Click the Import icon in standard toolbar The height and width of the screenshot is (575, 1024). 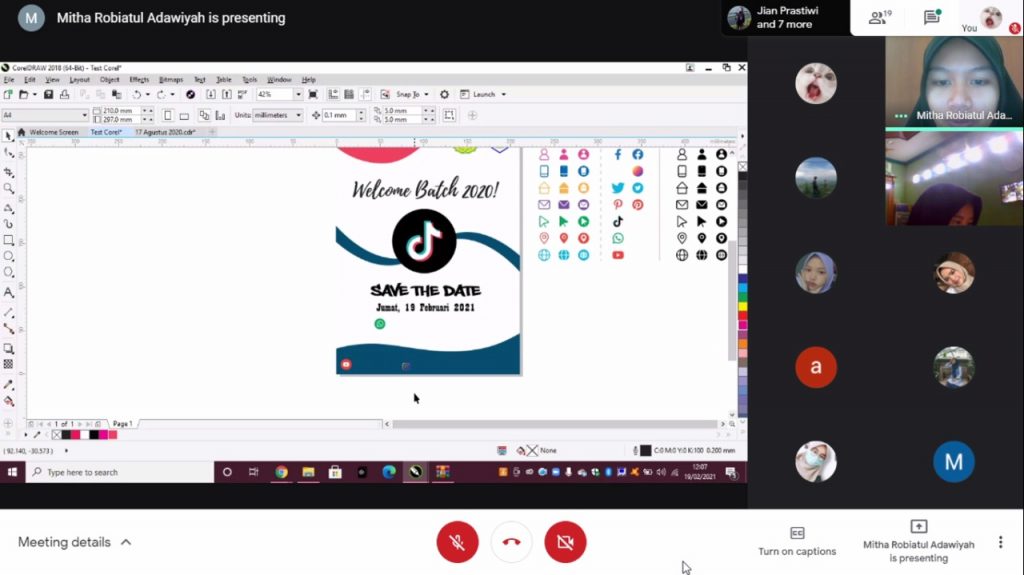(211, 95)
